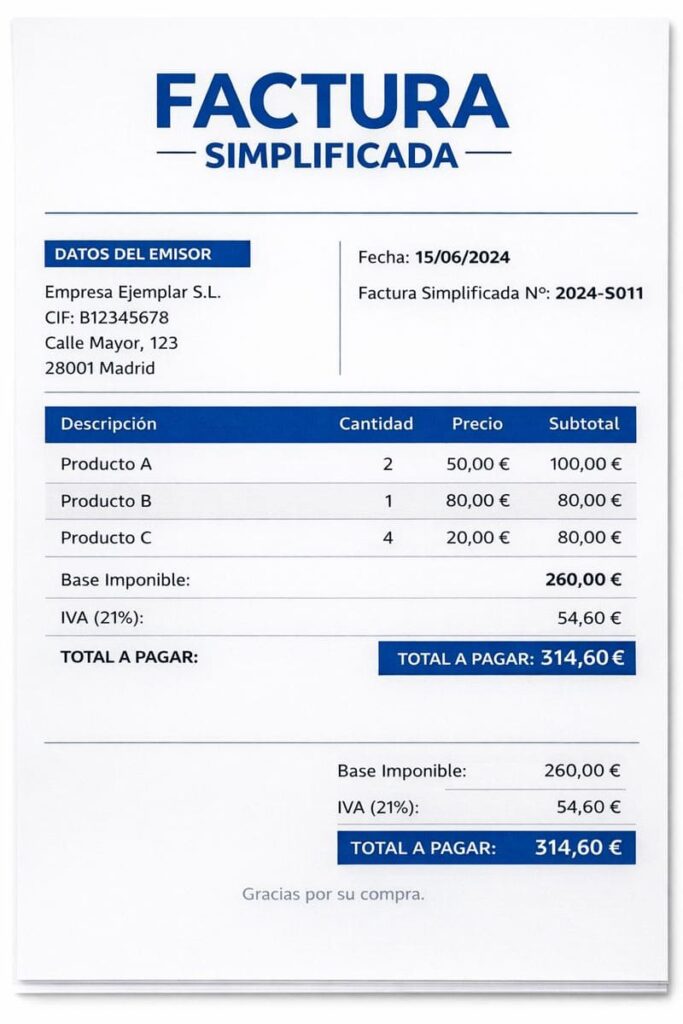Select the Producto A row label
Viewport: 683px width, 1024px height.
pos(106,465)
